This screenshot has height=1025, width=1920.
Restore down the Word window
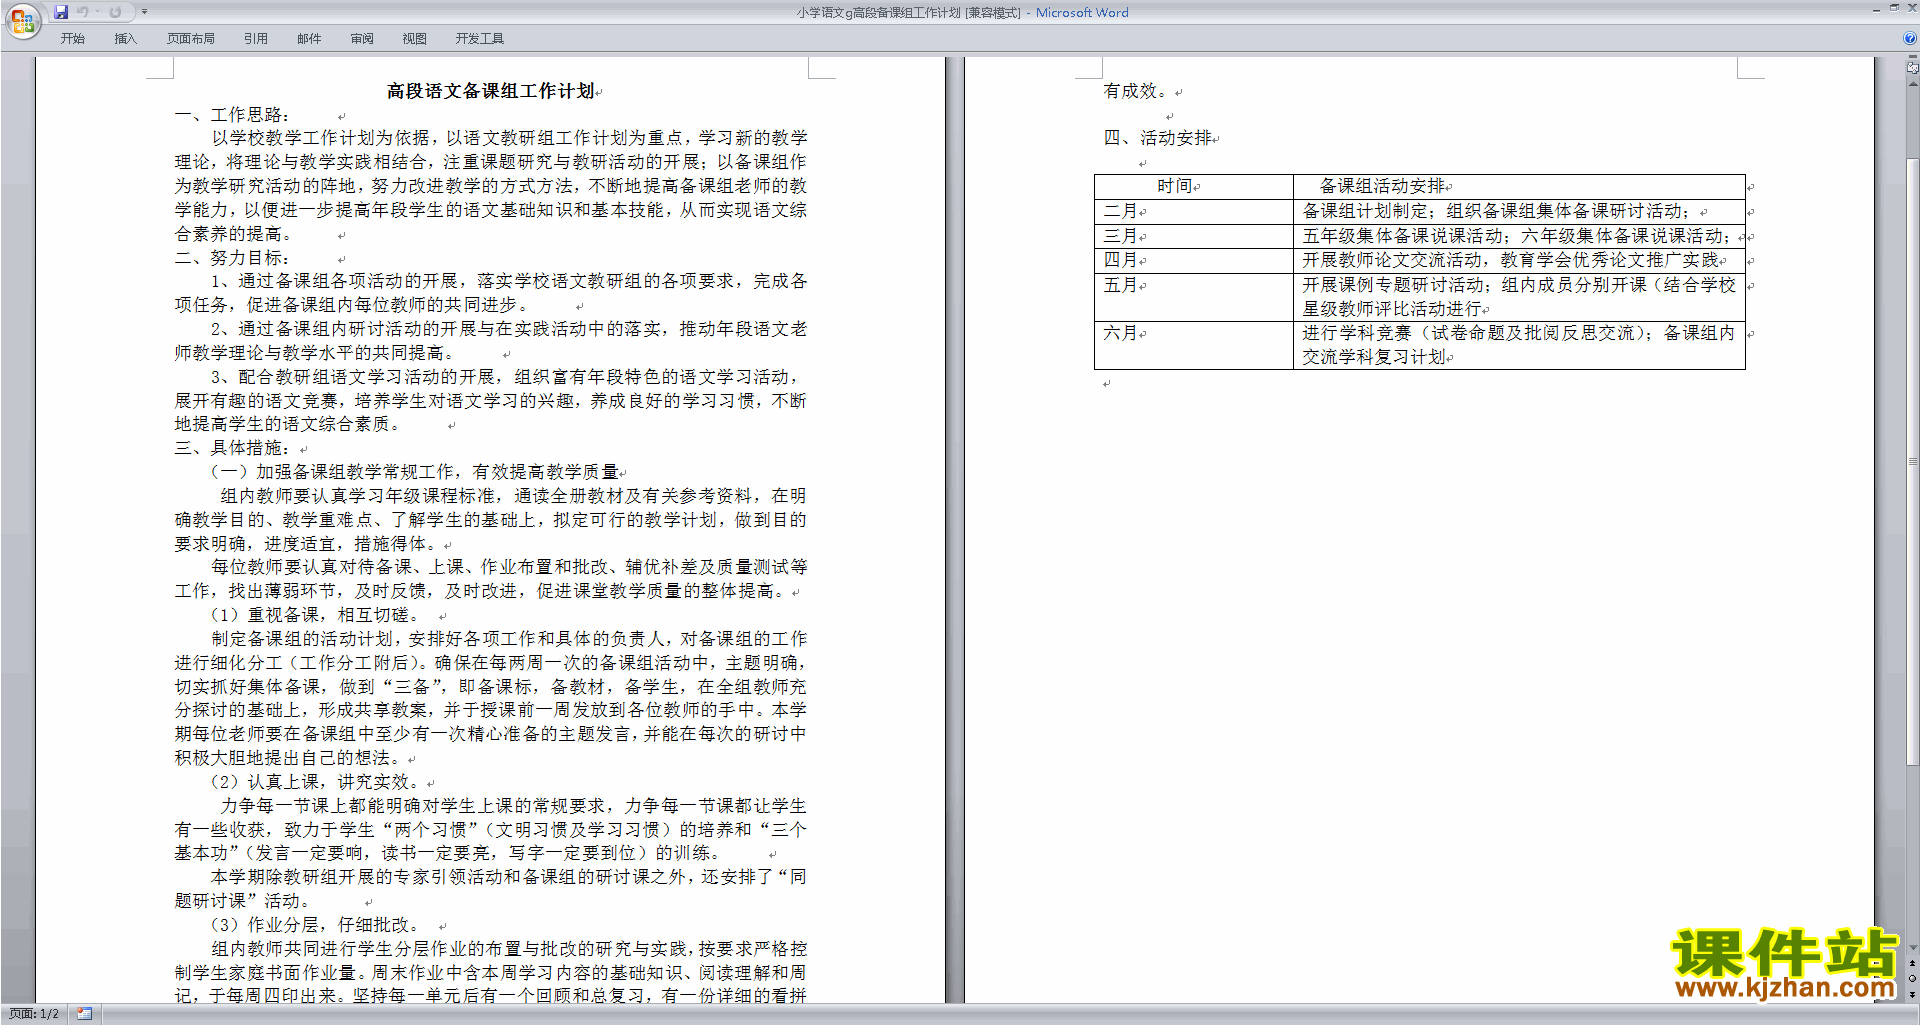tap(1894, 8)
